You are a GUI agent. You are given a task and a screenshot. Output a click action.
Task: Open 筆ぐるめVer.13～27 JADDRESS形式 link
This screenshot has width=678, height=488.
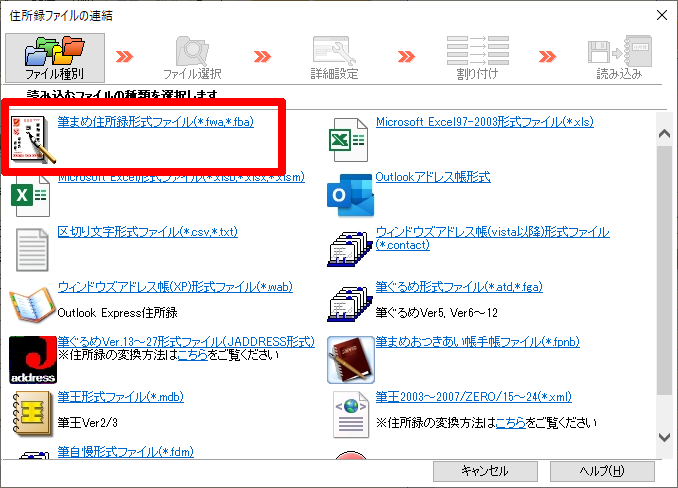[186, 341]
